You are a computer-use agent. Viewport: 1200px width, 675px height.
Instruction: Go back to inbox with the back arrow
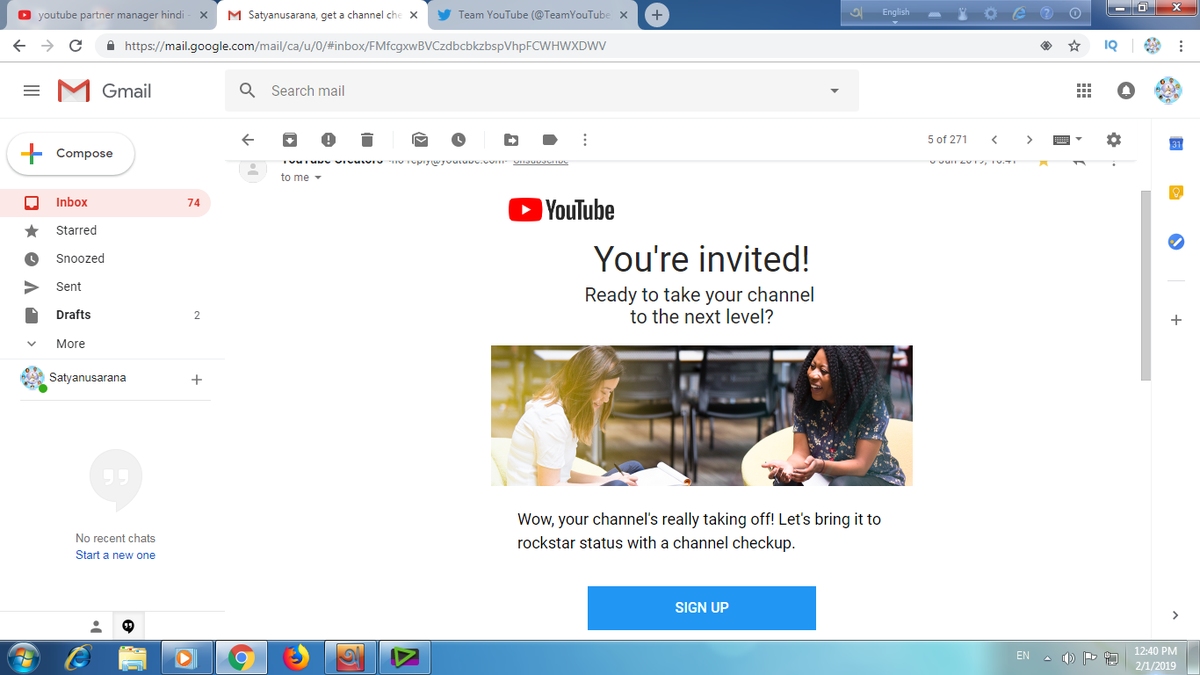click(x=248, y=139)
